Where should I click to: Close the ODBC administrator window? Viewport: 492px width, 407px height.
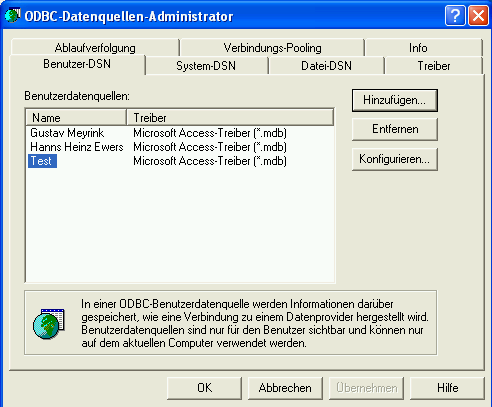pos(478,16)
